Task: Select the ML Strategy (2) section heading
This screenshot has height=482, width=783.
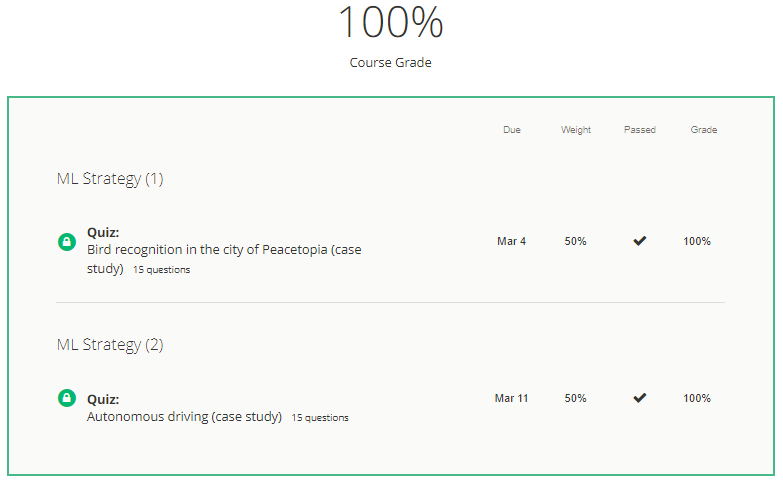Action: [110, 345]
